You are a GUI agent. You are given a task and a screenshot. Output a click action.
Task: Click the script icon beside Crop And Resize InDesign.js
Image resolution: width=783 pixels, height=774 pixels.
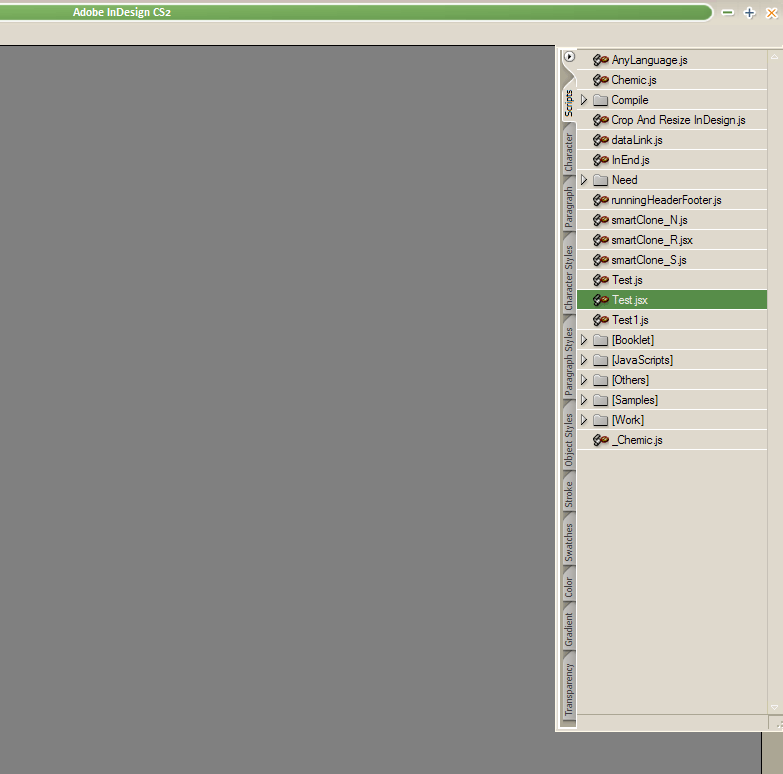click(600, 120)
